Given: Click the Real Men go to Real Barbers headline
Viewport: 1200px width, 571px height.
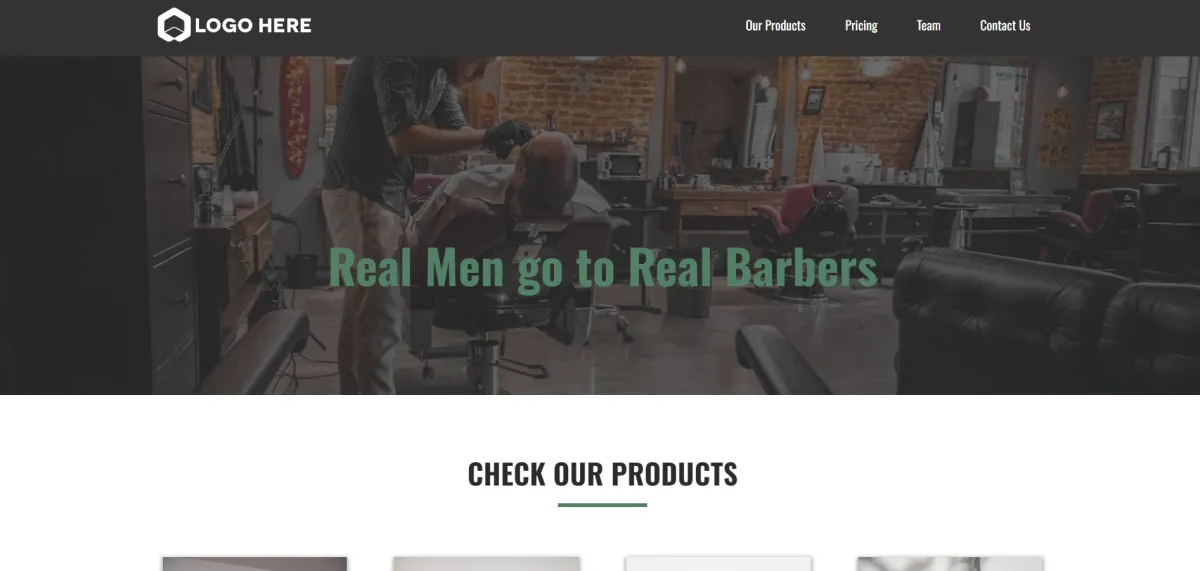Looking at the screenshot, I should [603, 268].
